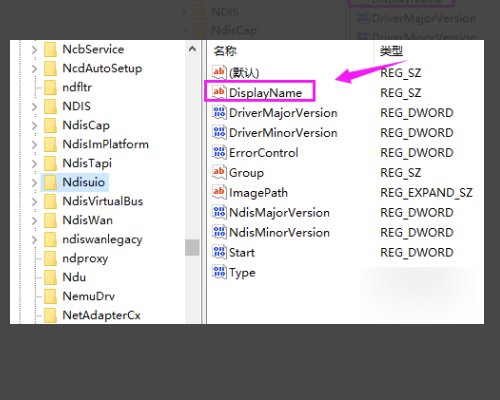Click the NcdAutoSetup folder icon
This screenshot has height=400, width=500.
50,68
